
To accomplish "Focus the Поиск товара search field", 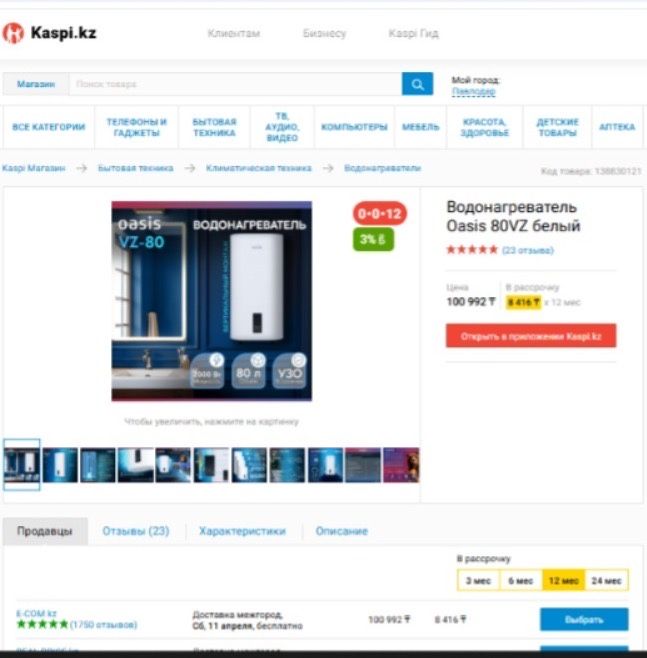I will click(235, 84).
